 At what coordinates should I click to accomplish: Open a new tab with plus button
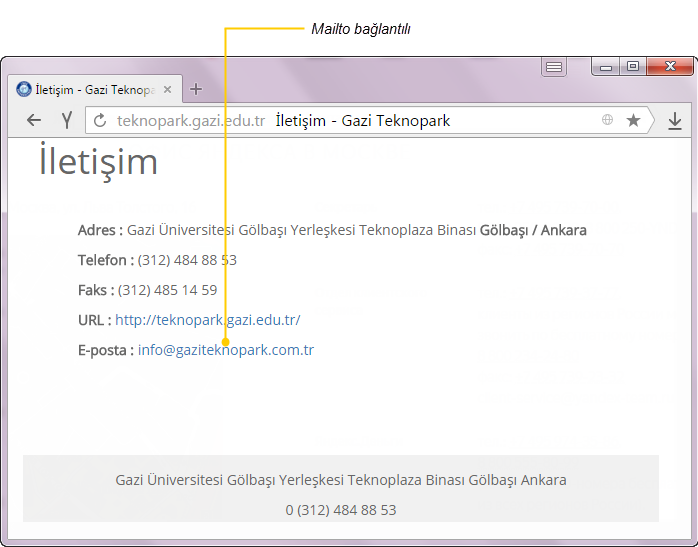(196, 89)
